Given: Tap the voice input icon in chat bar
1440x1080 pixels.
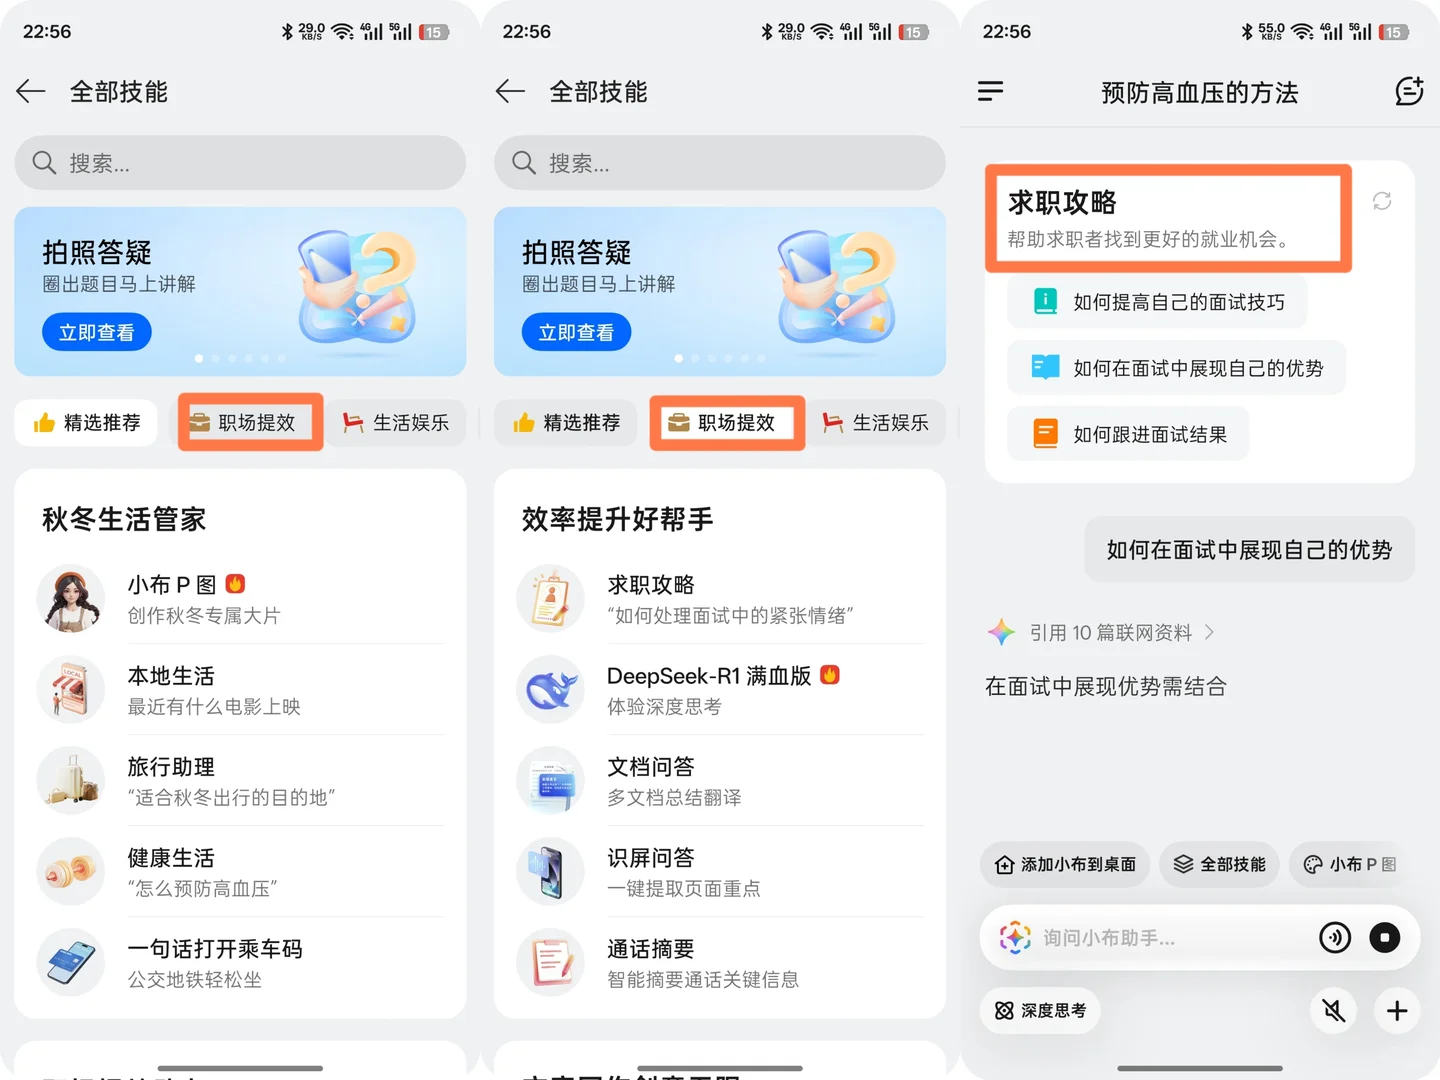Looking at the screenshot, I should (1334, 937).
